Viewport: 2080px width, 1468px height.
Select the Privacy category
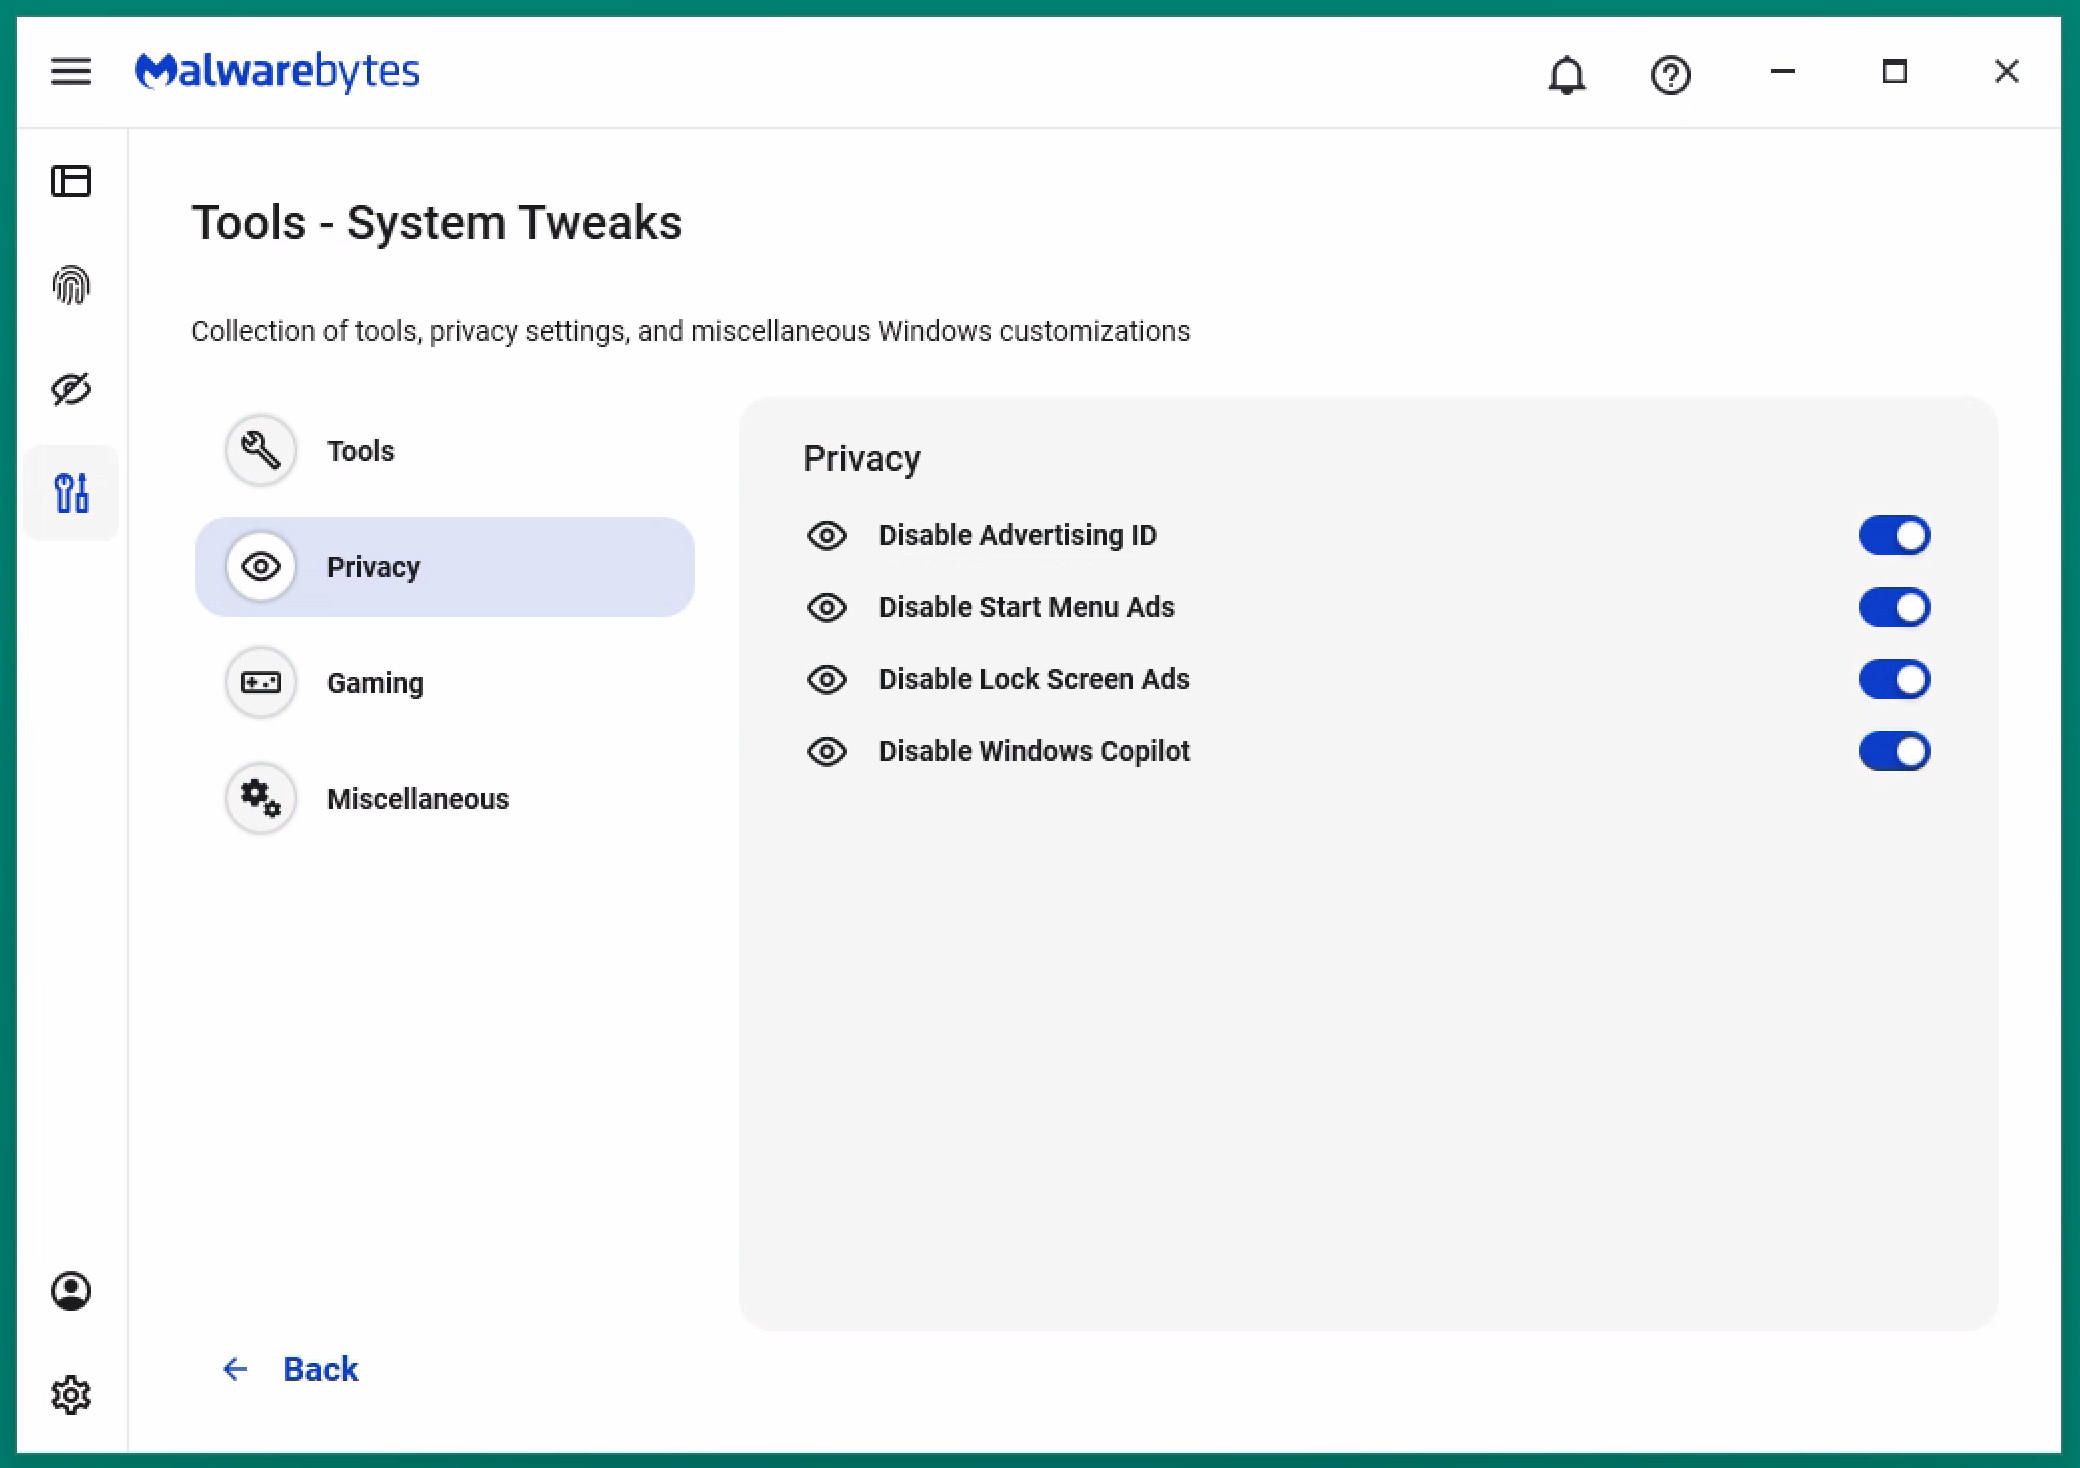pos(444,567)
